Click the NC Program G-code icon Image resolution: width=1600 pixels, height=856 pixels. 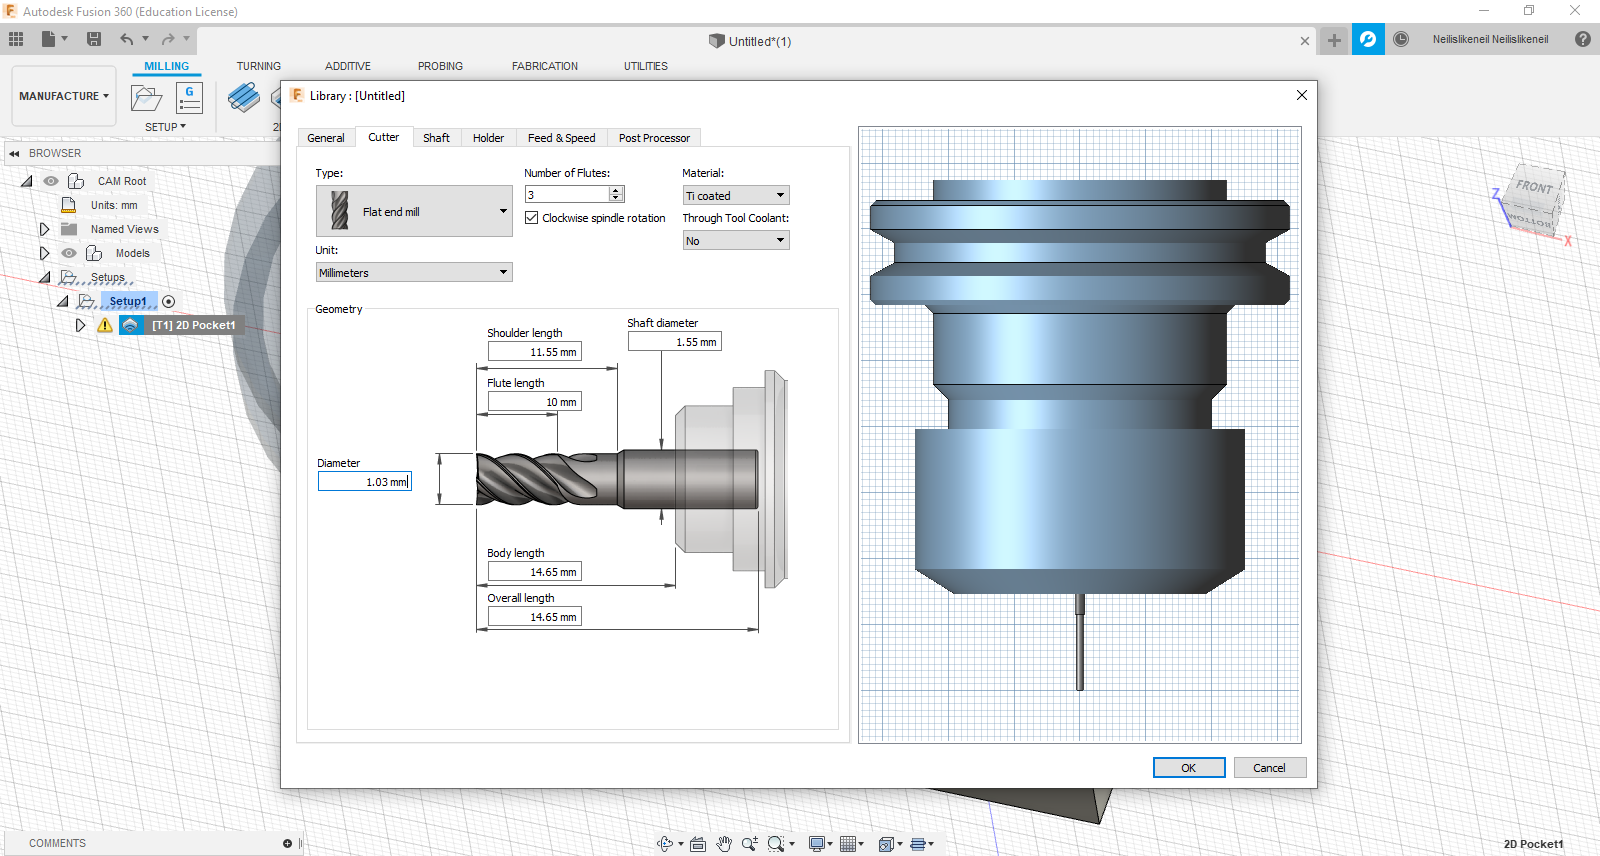click(189, 98)
